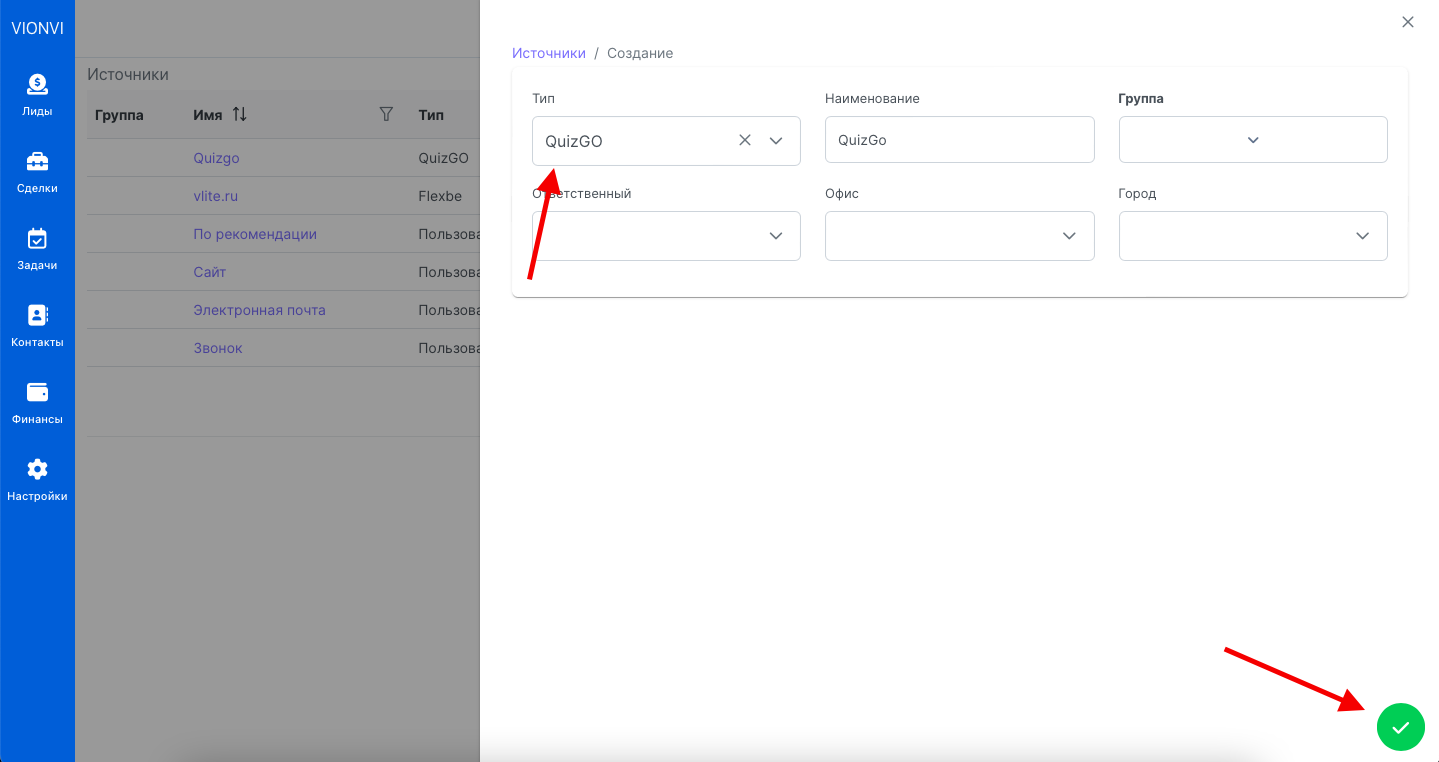
Task: Open the Настройки gear icon
Action: click(37, 469)
